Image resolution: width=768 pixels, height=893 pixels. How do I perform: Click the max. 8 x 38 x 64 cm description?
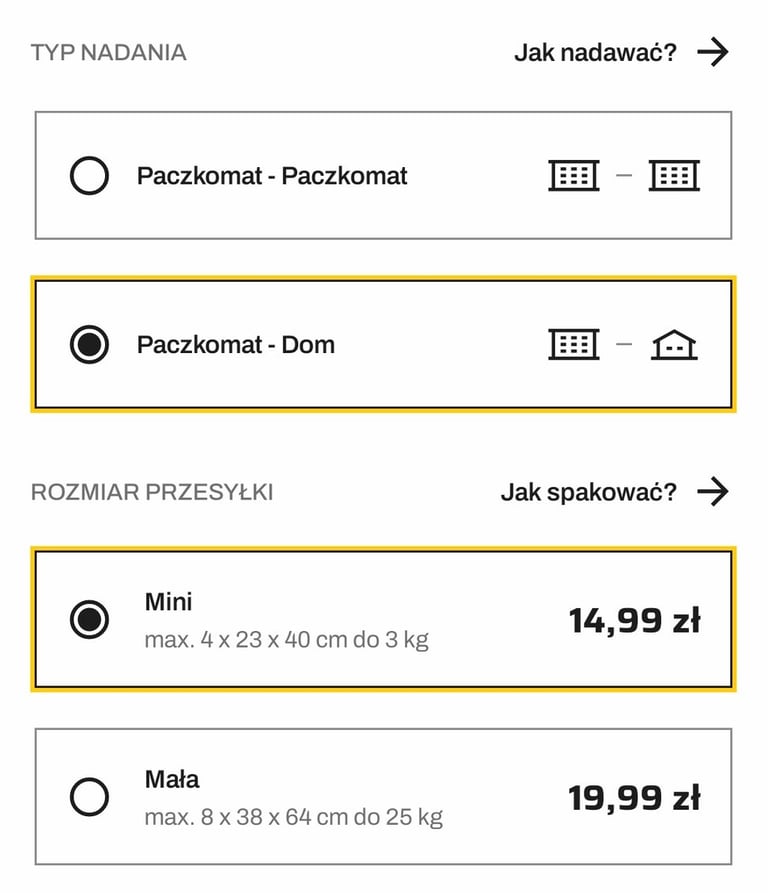[294, 817]
